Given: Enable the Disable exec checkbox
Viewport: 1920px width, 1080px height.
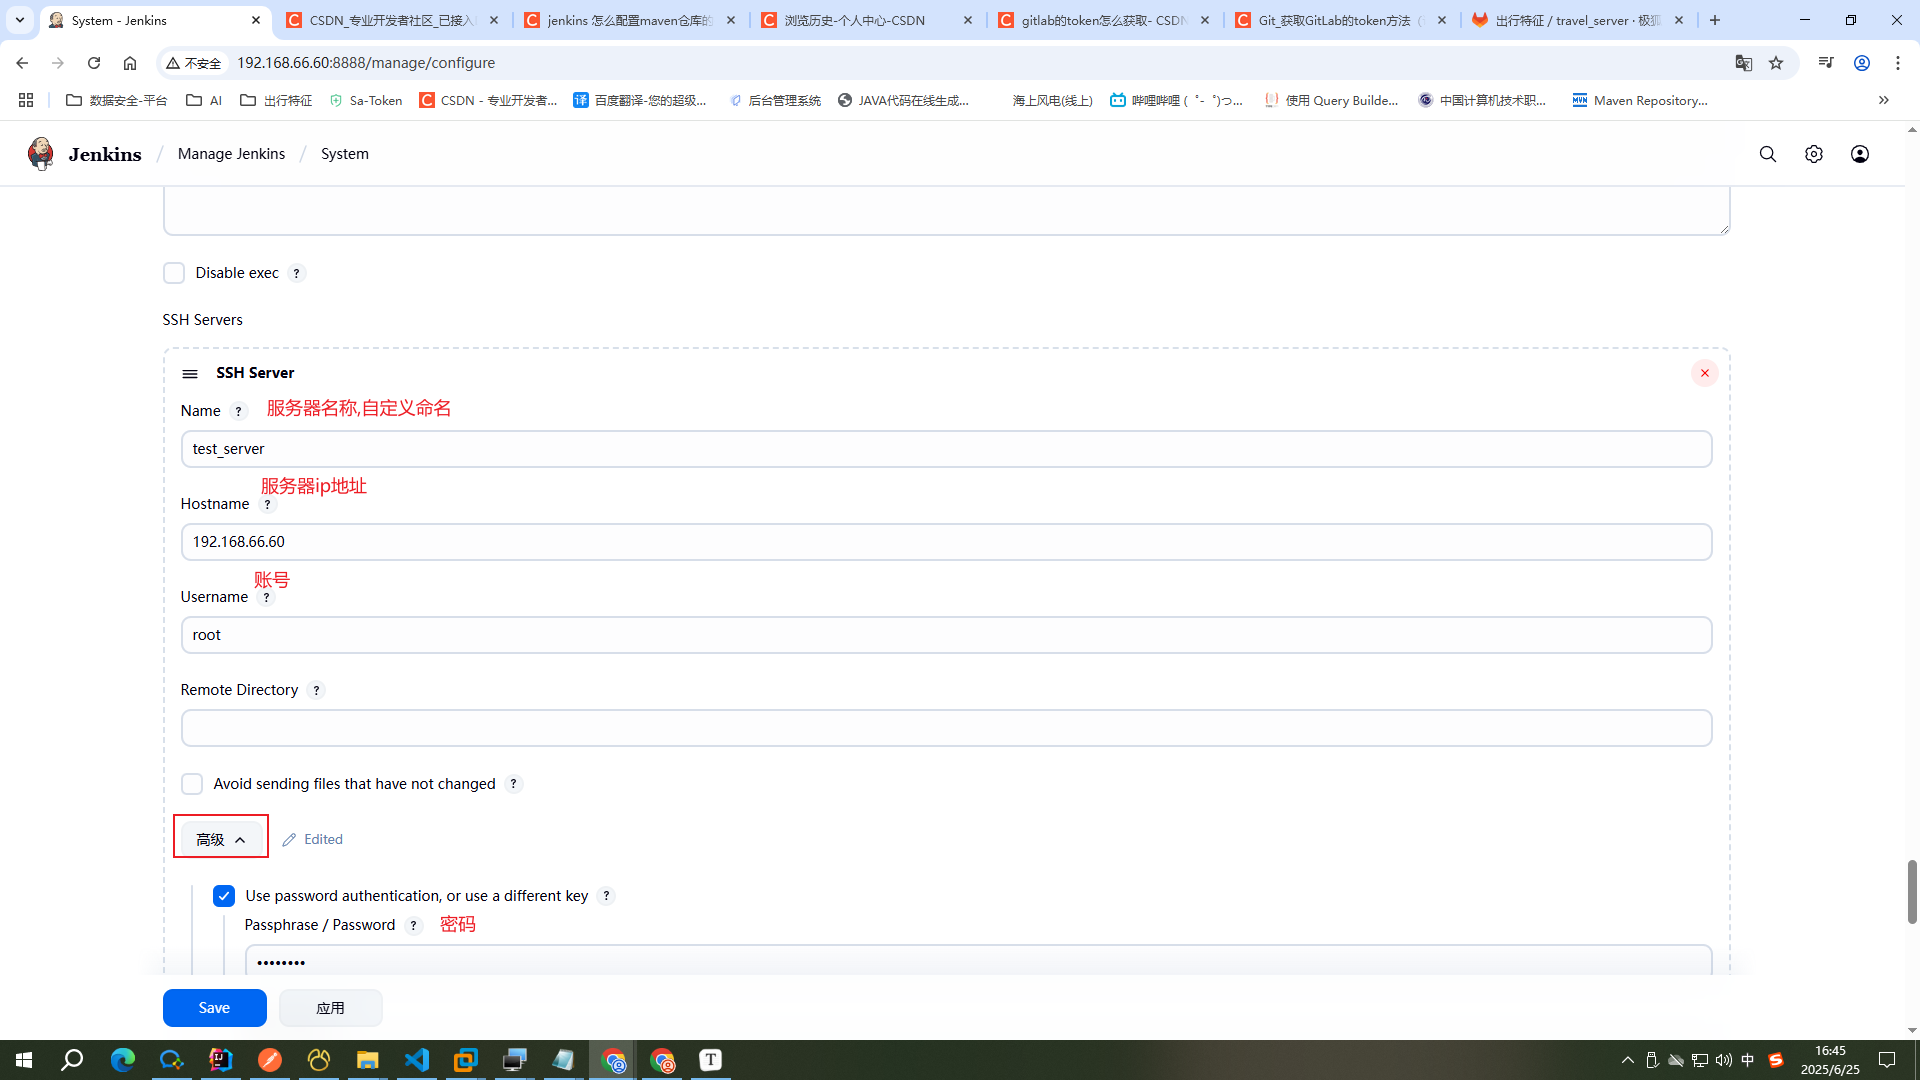Looking at the screenshot, I should [x=174, y=273].
